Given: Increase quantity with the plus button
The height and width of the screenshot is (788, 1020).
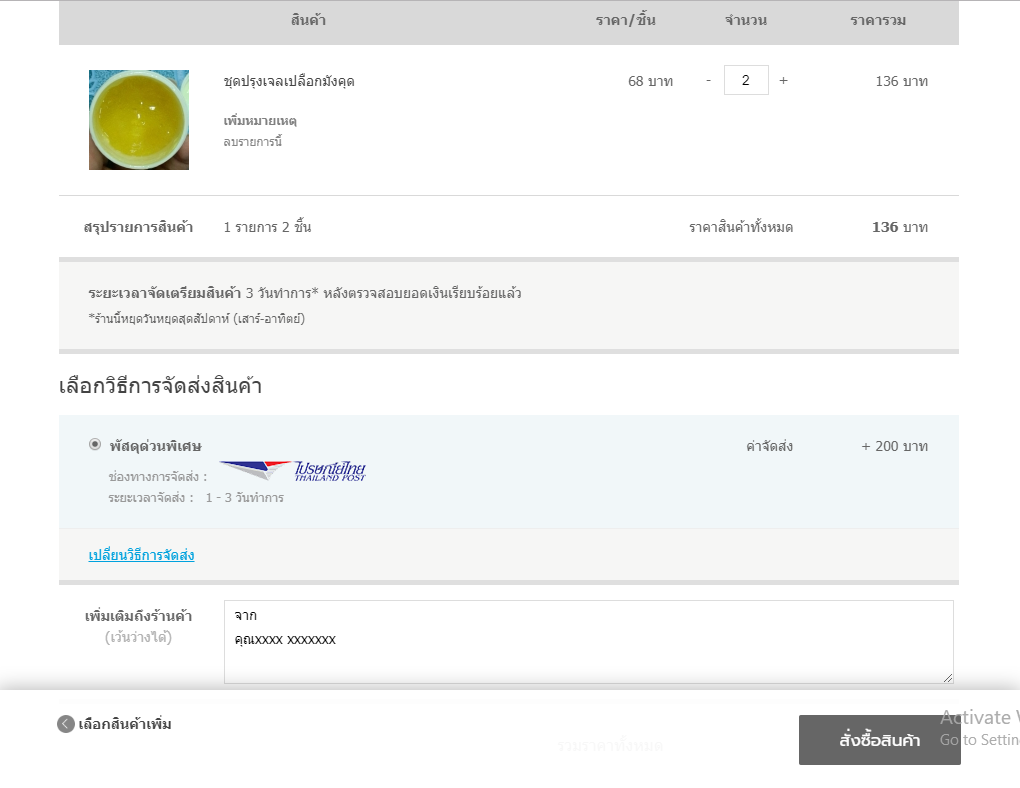Looking at the screenshot, I should pyautogui.click(x=783, y=80).
